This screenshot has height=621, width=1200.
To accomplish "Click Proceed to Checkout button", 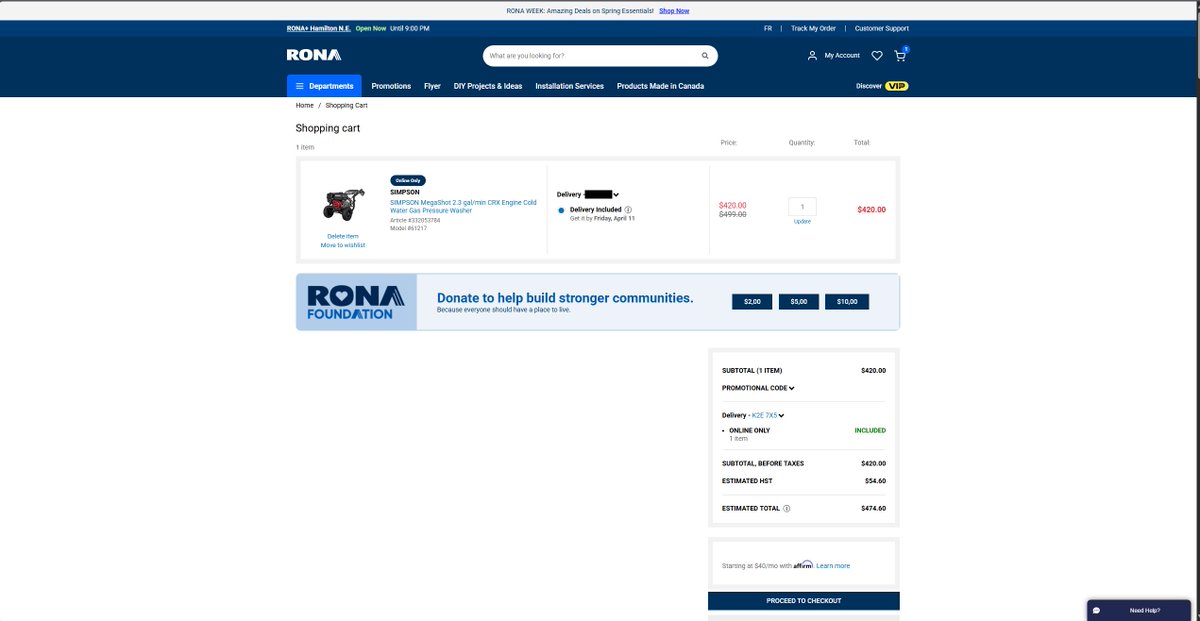I will (x=804, y=601).
